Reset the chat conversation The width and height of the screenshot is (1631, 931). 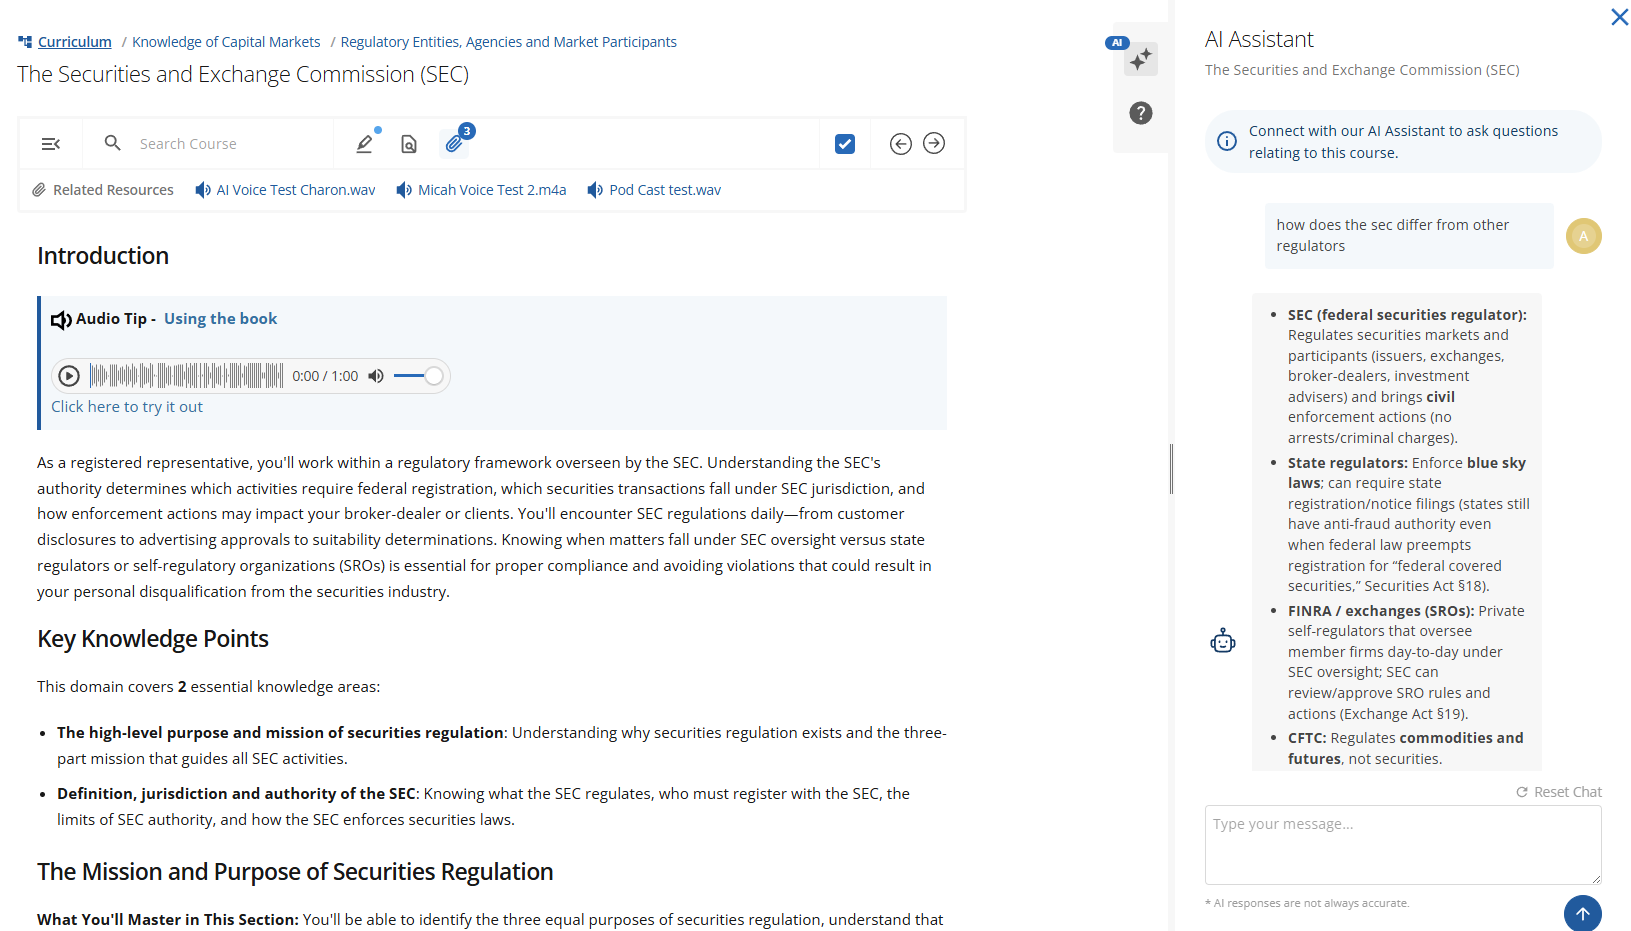coord(1559,792)
